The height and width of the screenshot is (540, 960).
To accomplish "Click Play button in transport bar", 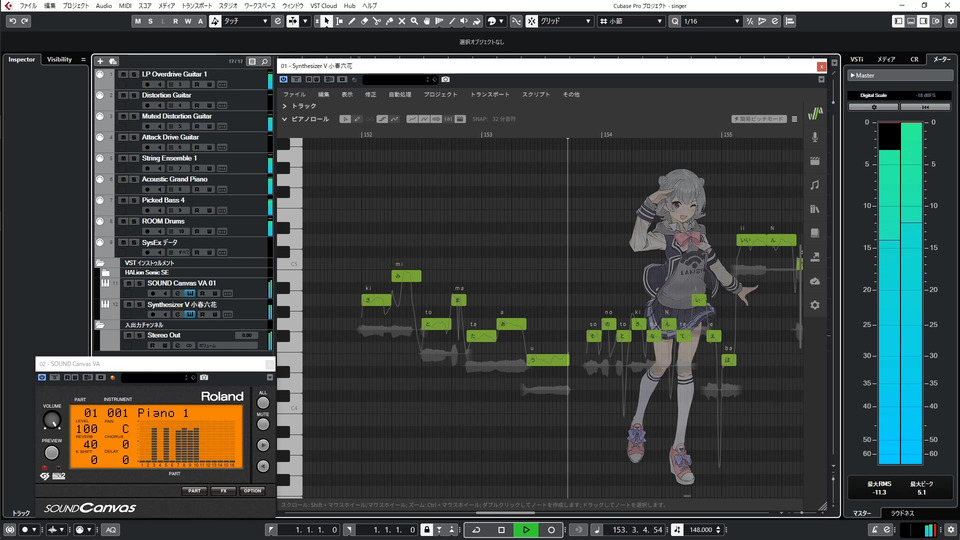I will pos(526,530).
